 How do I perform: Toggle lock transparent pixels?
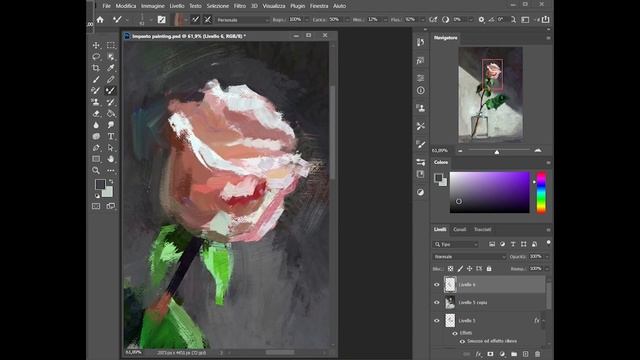click(x=450, y=269)
